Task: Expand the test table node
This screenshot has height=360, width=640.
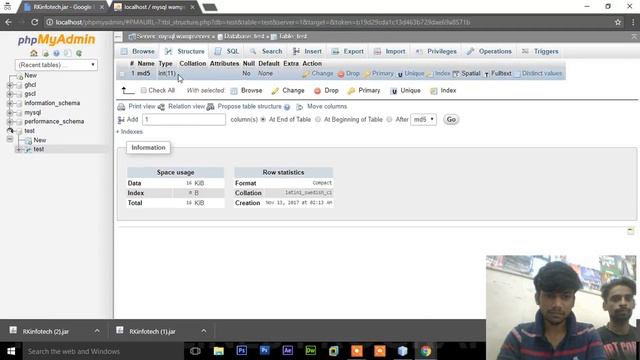Action: [18, 149]
